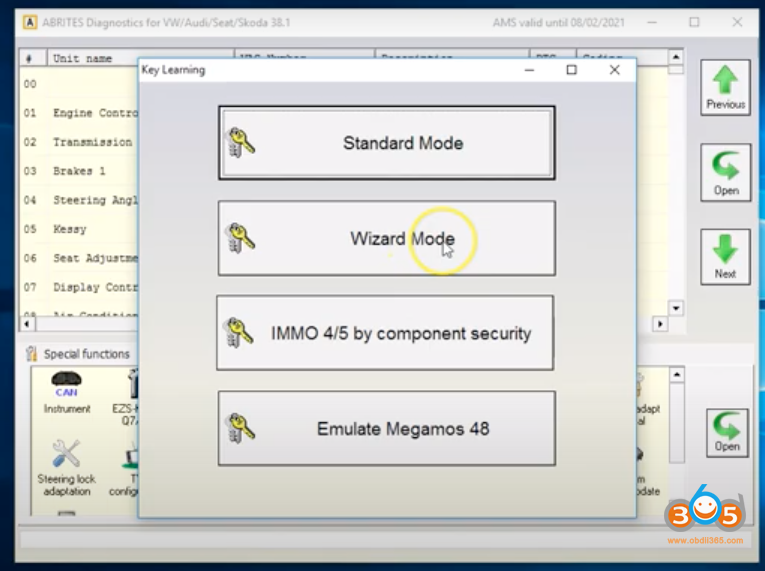The height and width of the screenshot is (571, 765).
Task: Click key icon on Standard Mode button
Action: click(241, 143)
